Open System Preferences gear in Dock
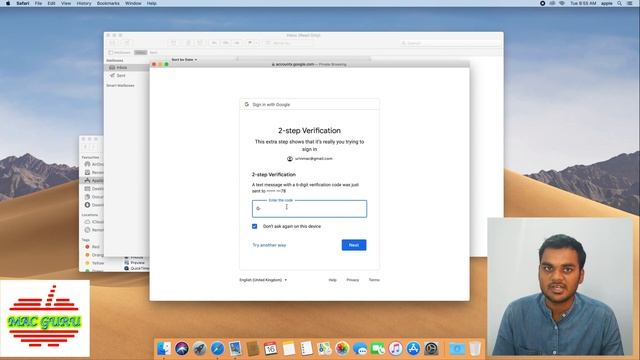The image size is (640, 360). (431, 348)
